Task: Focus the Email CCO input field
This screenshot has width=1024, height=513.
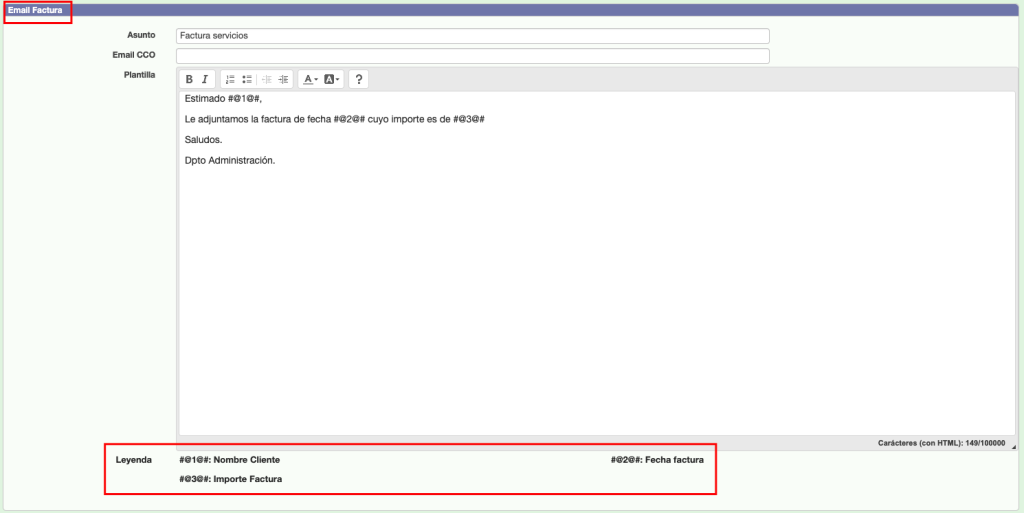Action: click(x=472, y=56)
